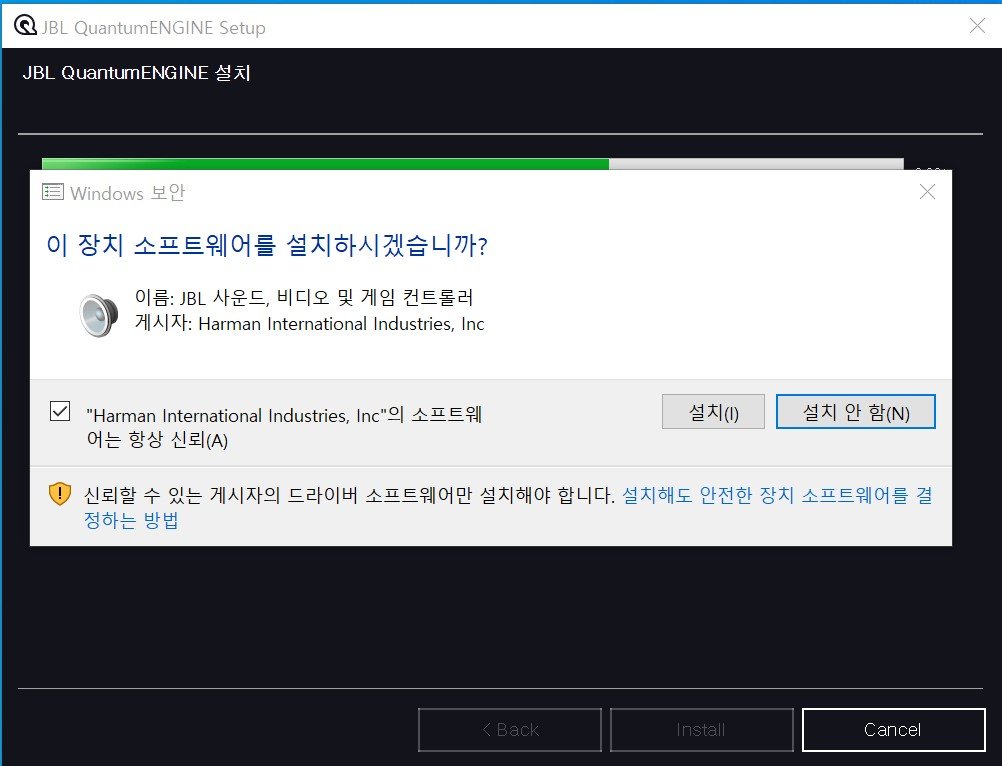Click the publisher line "Harman International Industries, Inc"
Screen dimensions: 1002x766
coord(310,324)
